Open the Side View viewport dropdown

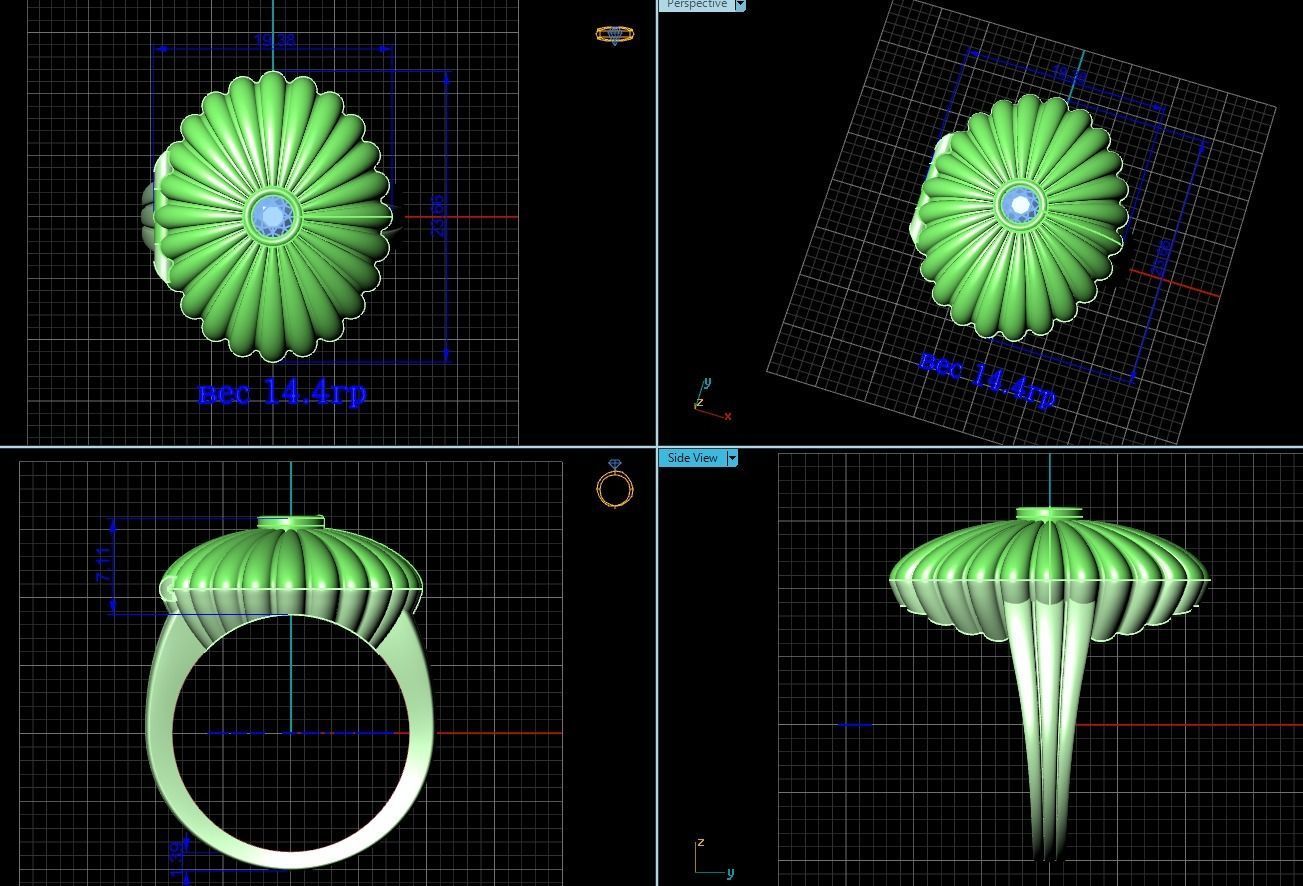731,457
